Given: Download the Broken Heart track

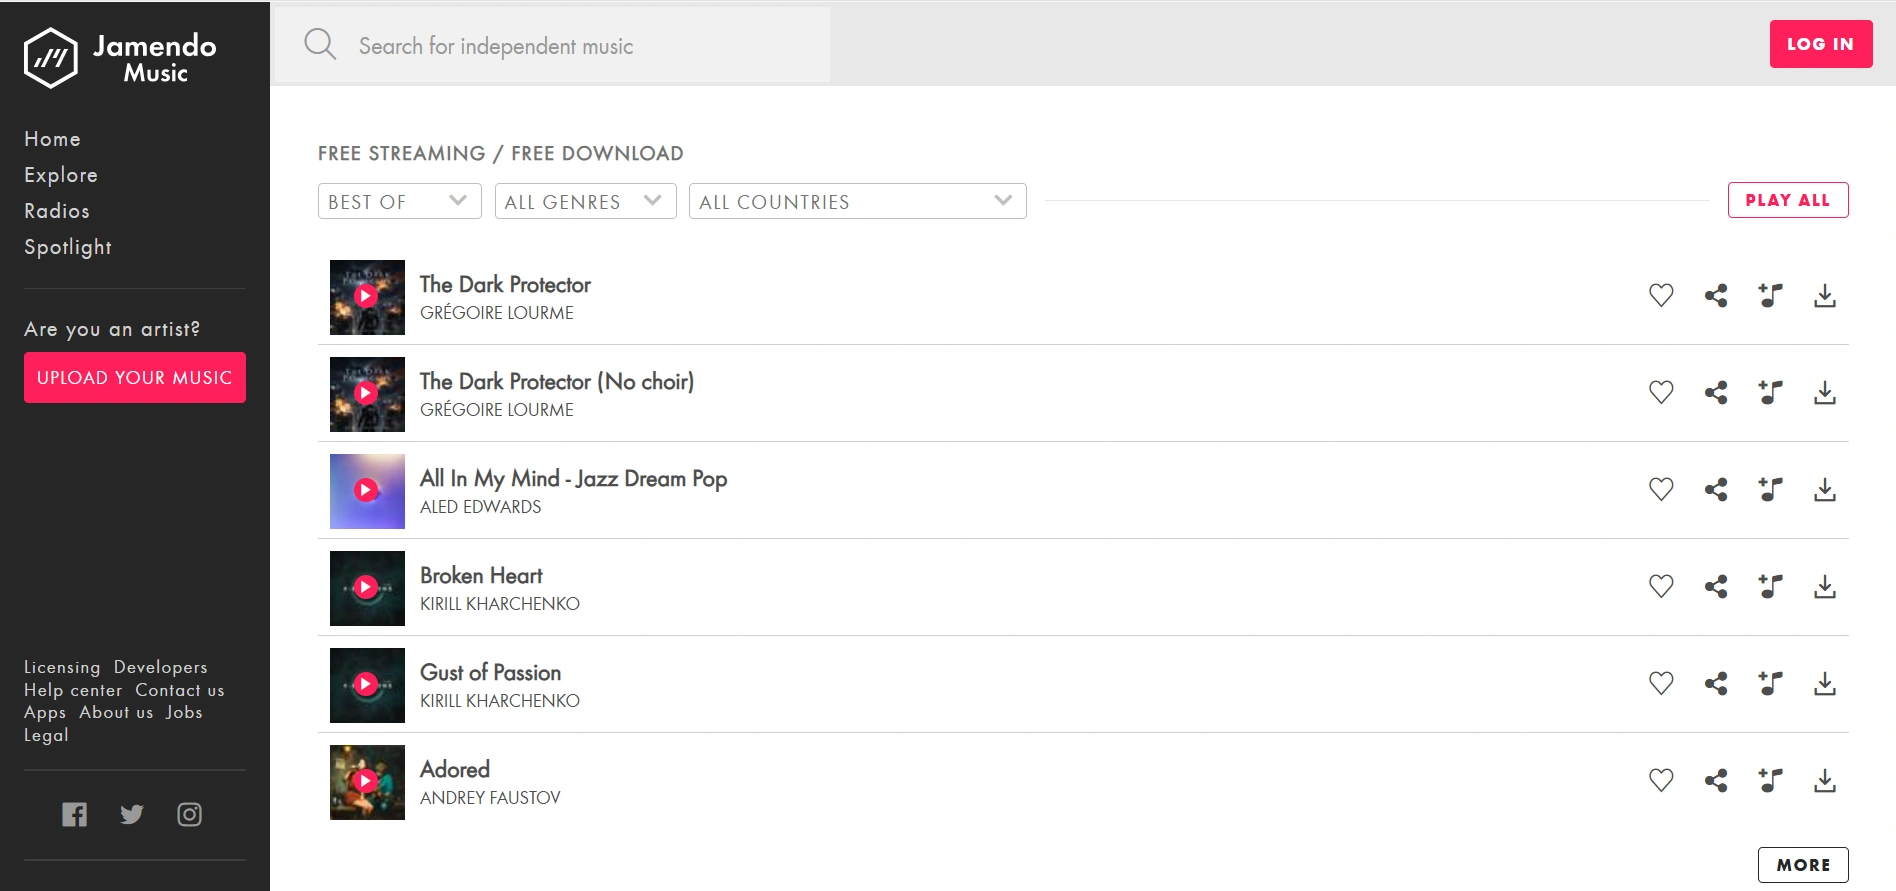Looking at the screenshot, I should 1825,587.
